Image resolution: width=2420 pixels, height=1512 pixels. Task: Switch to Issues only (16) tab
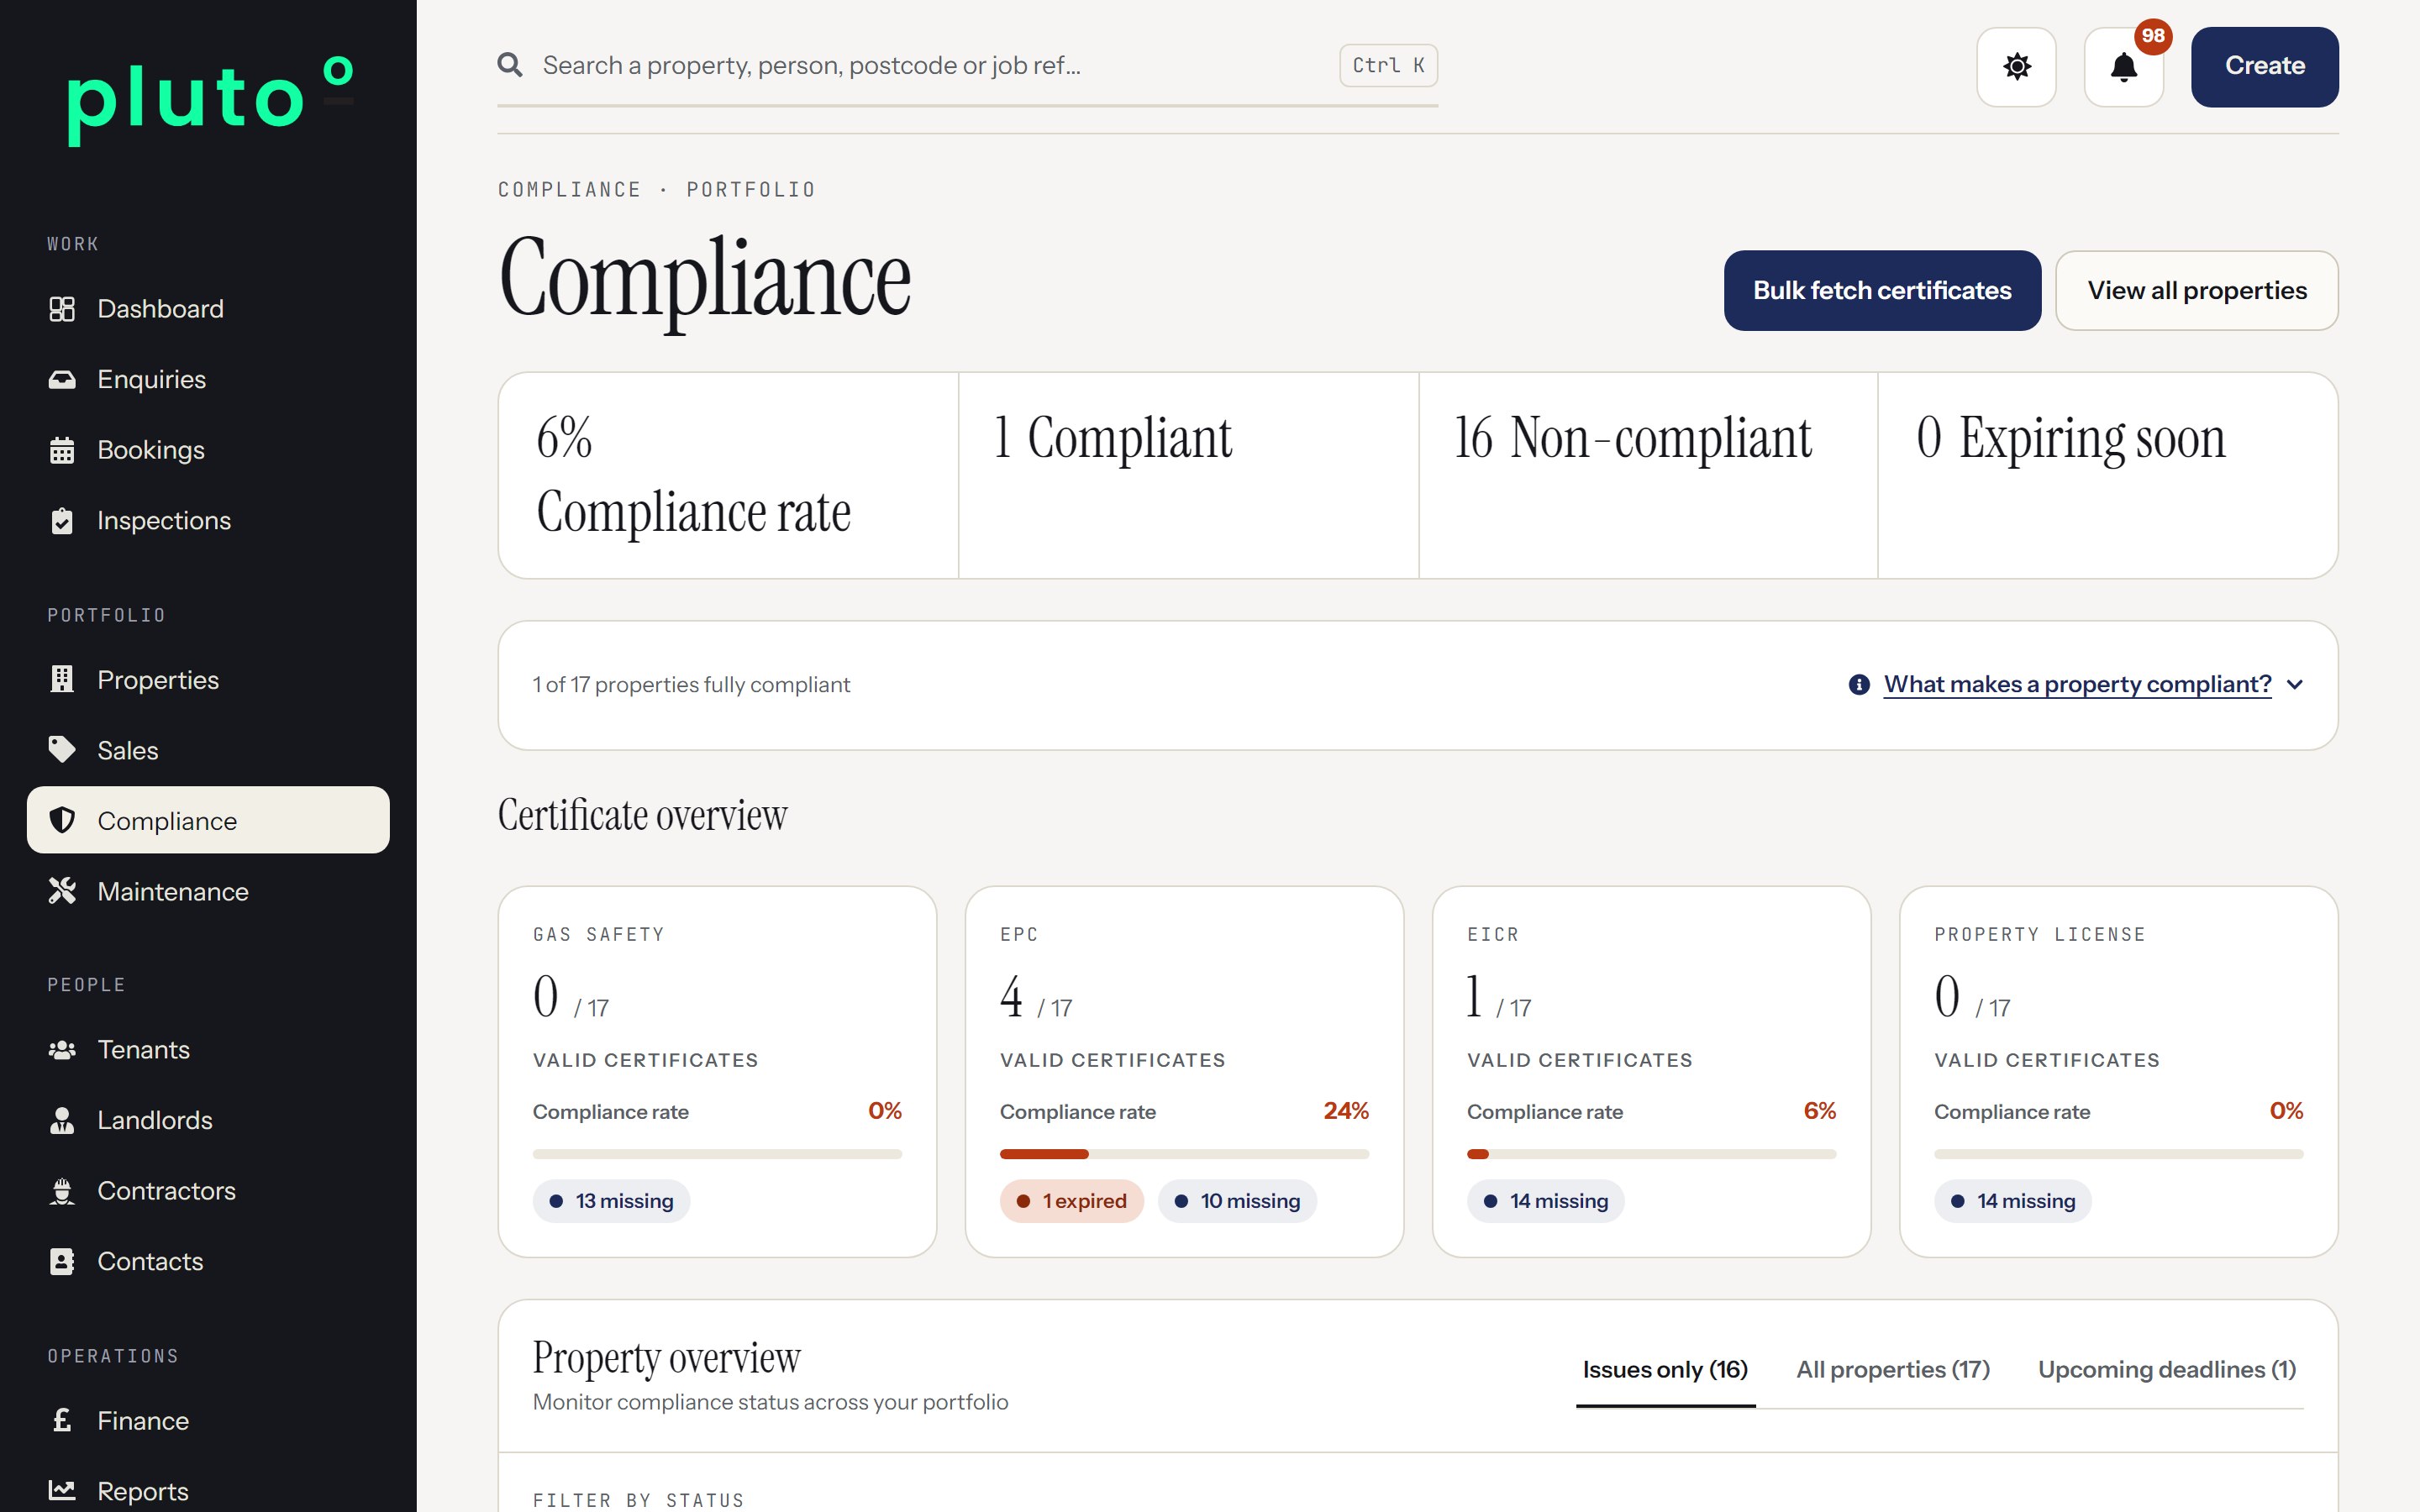[x=1665, y=1370]
